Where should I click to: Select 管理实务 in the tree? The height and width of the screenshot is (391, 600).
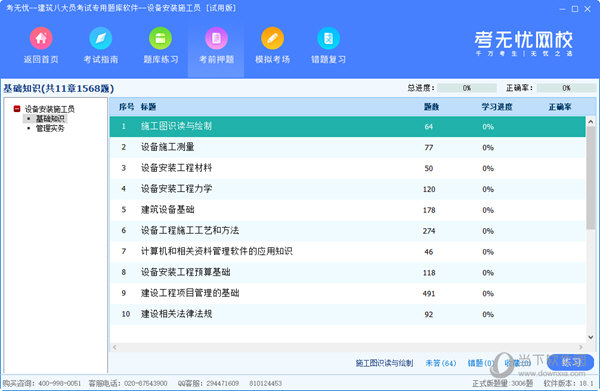pos(50,128)
